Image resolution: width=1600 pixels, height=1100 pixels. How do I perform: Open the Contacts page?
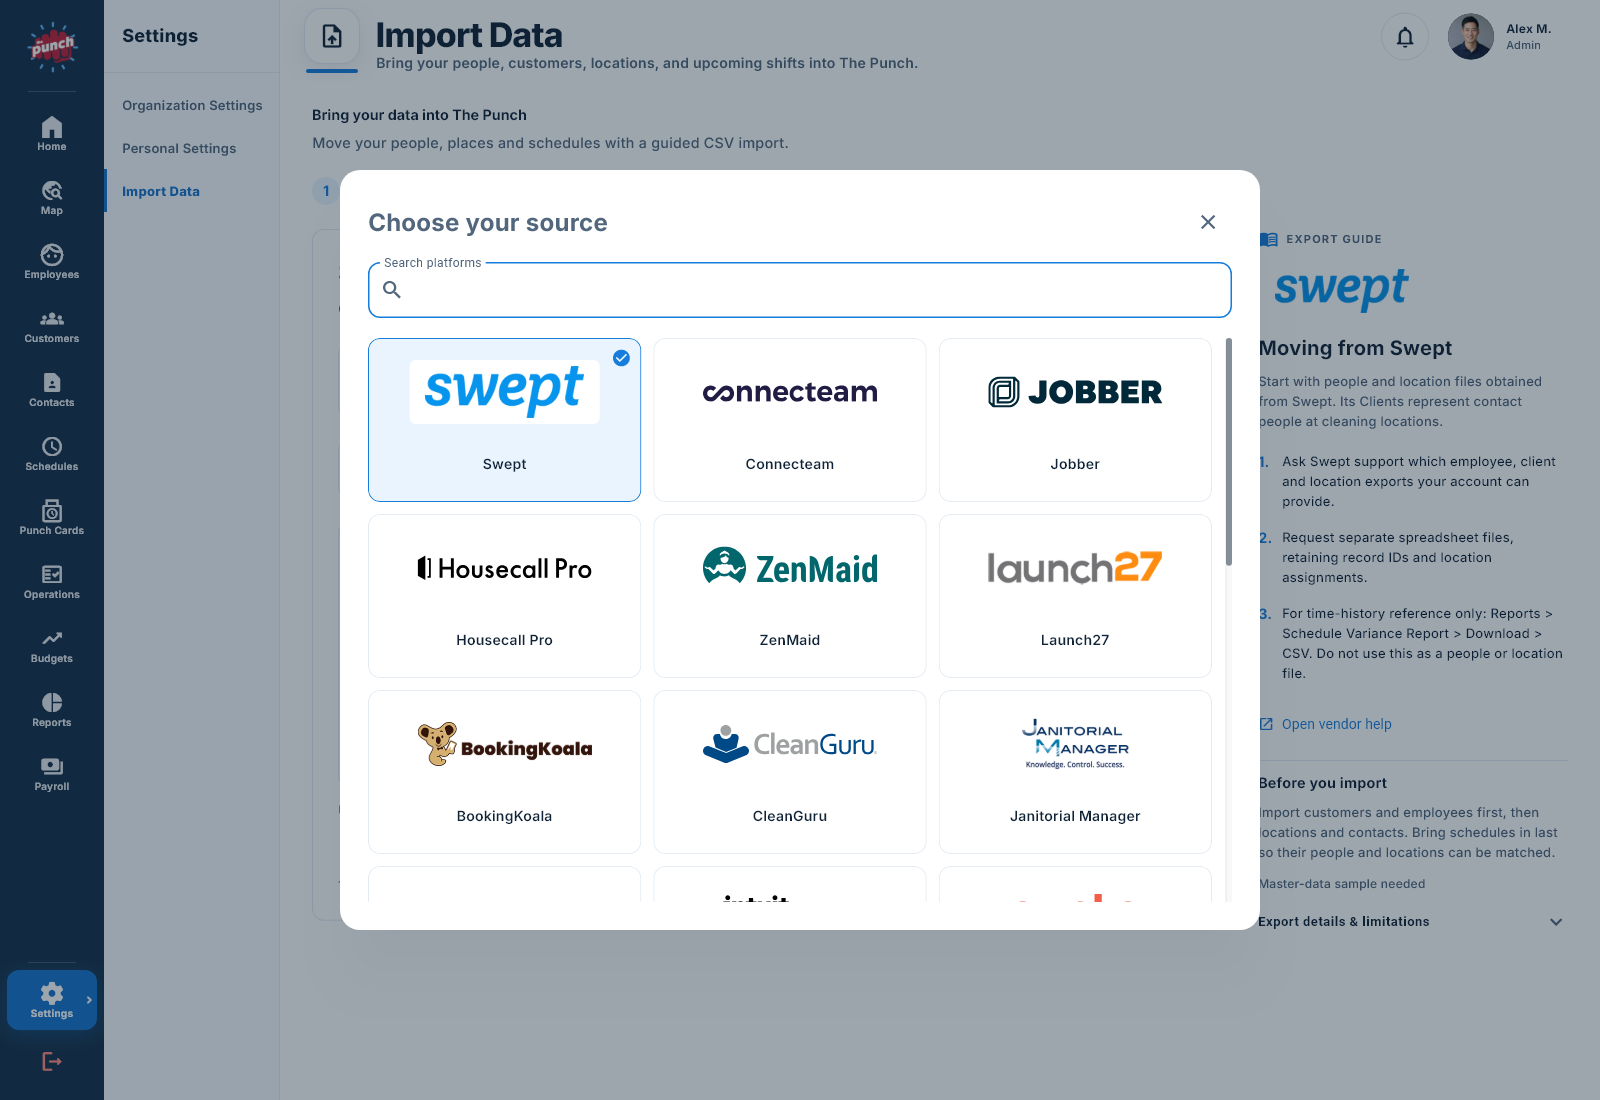52,390
